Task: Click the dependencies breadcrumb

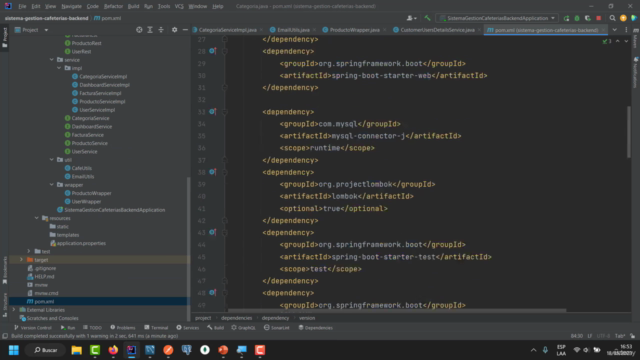Action: tap(236, 318)
